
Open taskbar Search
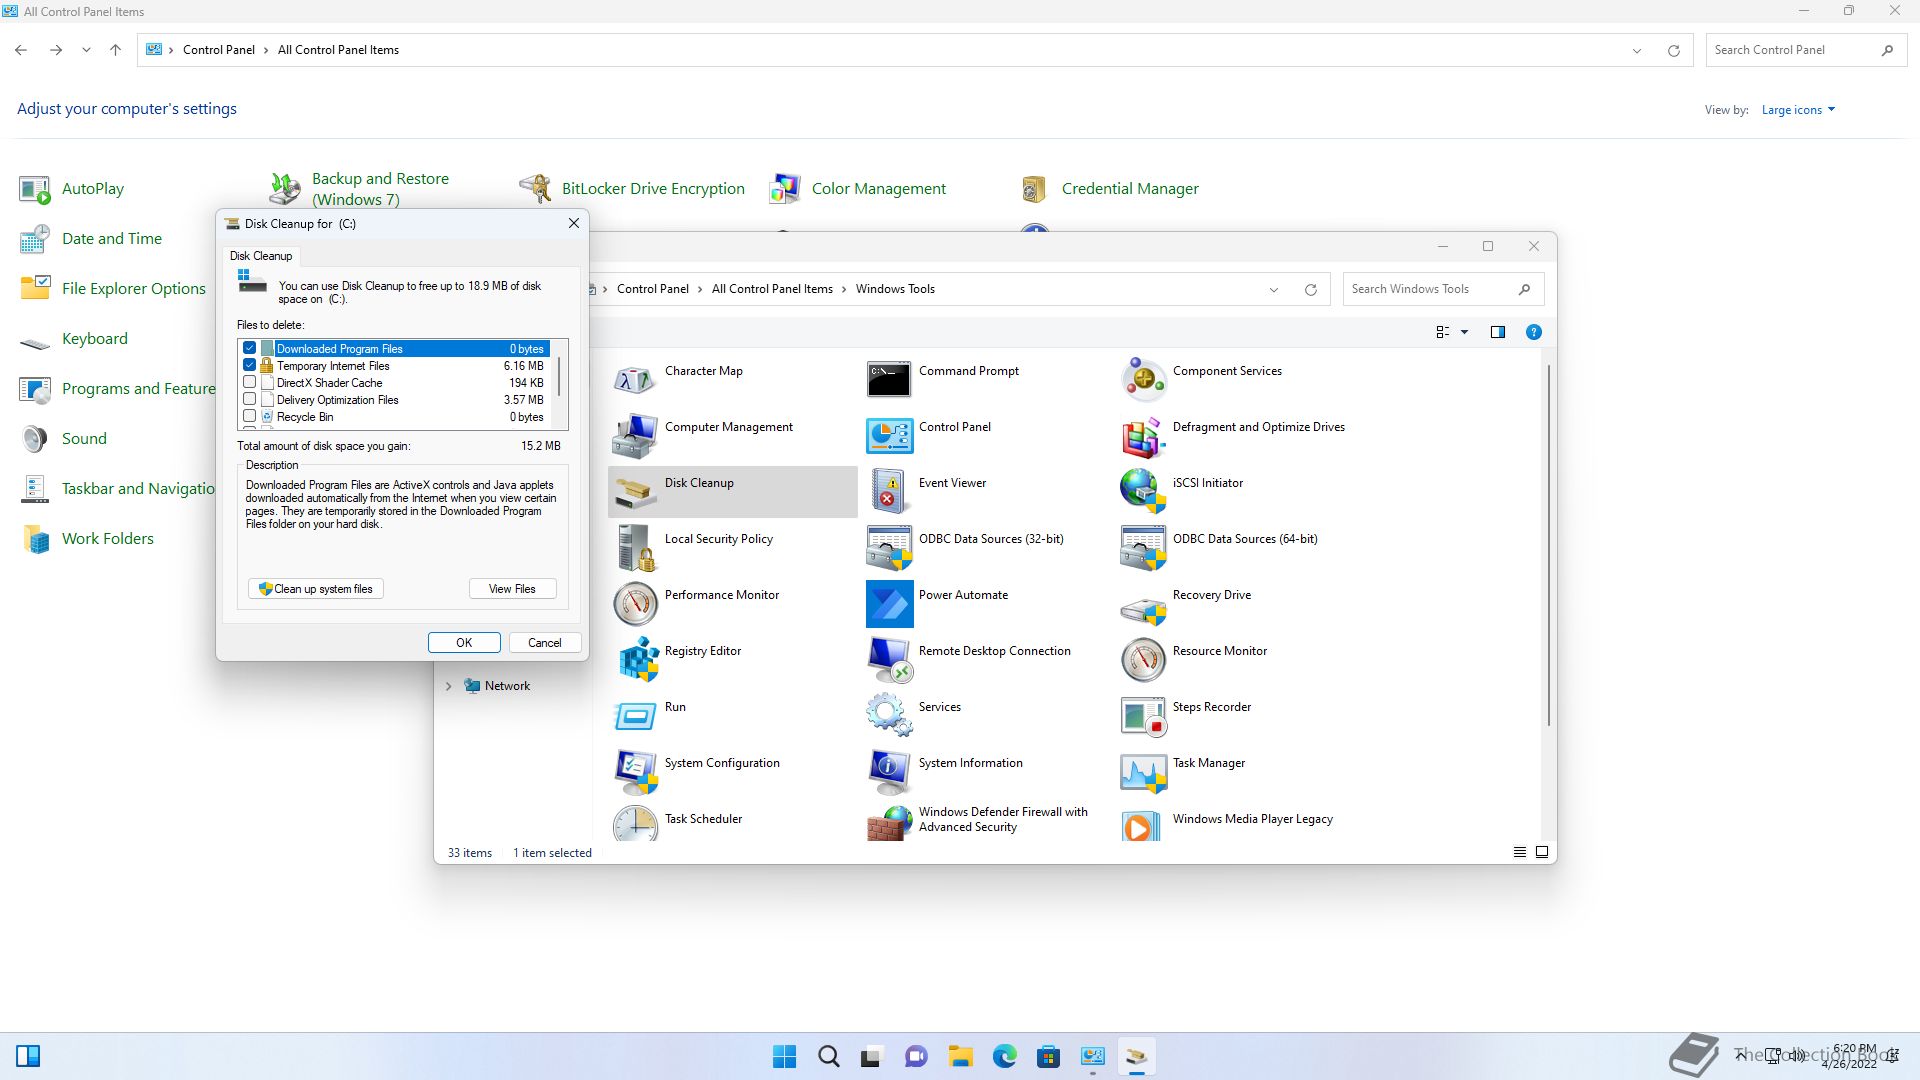[829, 1056]
